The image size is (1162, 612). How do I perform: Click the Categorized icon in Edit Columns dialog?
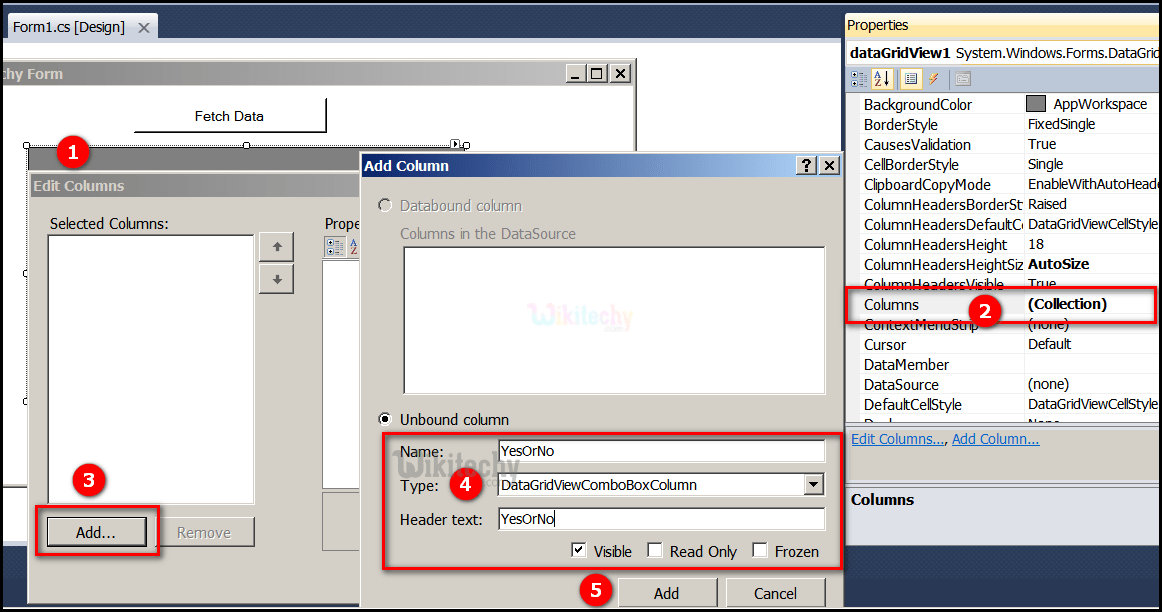tap(337, 246)
